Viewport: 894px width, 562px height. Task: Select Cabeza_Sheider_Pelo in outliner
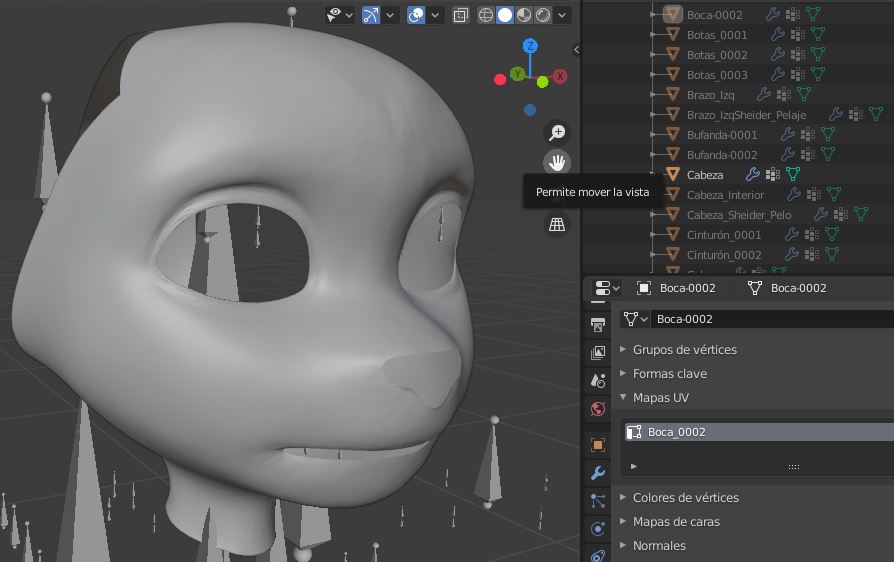(739, 215)
